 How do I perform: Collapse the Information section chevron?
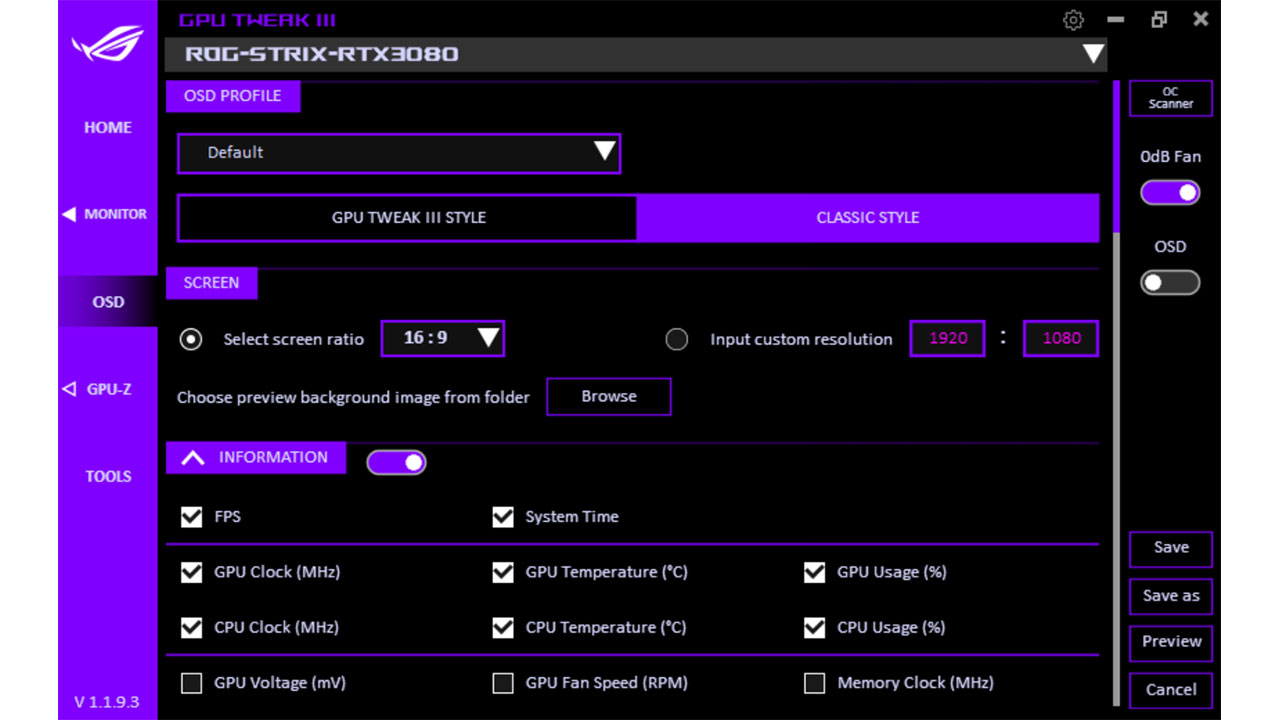[x=193, y=457]
